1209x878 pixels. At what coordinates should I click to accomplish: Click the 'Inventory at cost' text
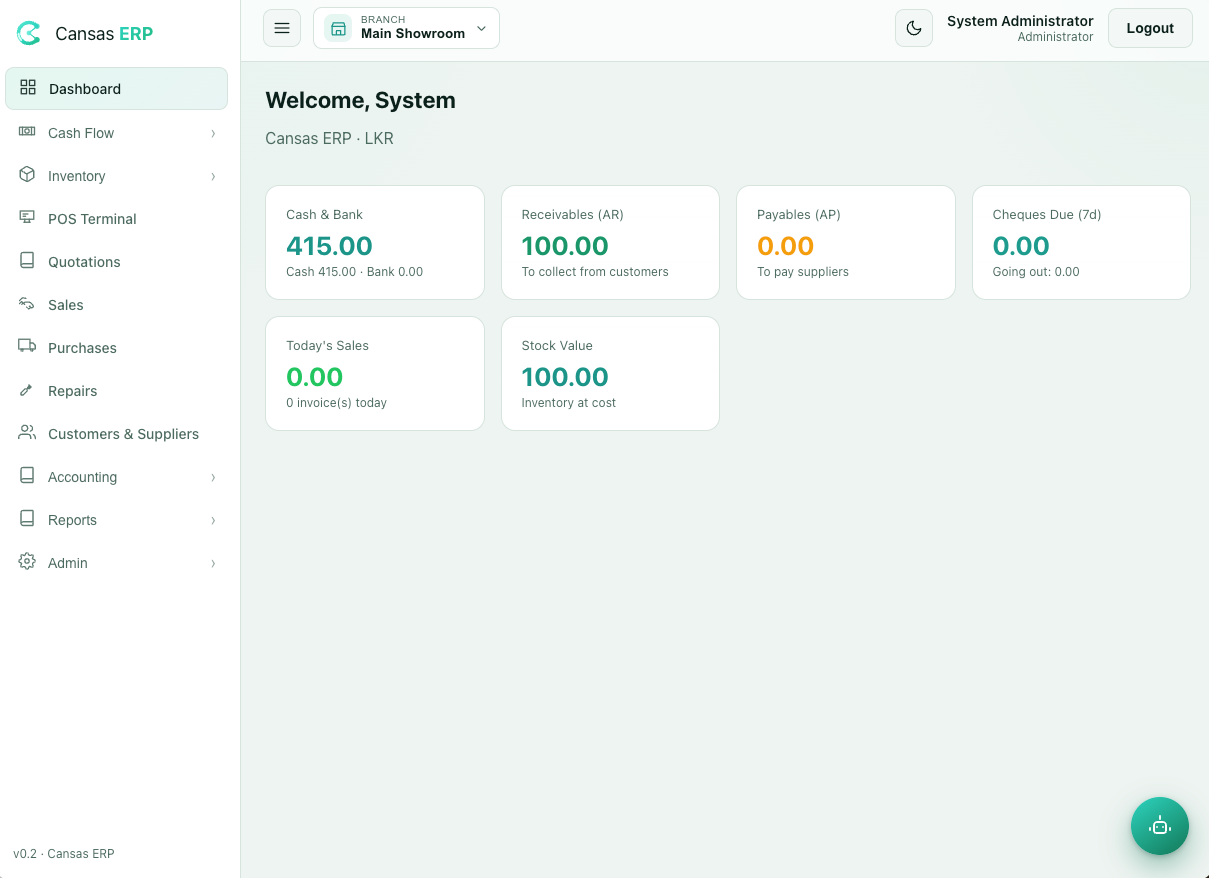click(x=568, y=403)
